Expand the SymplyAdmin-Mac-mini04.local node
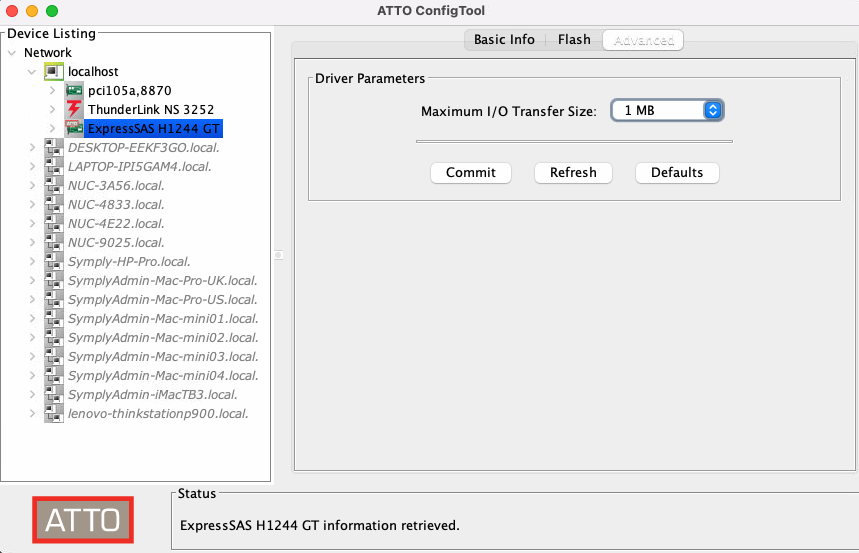 tap(32, 375)
